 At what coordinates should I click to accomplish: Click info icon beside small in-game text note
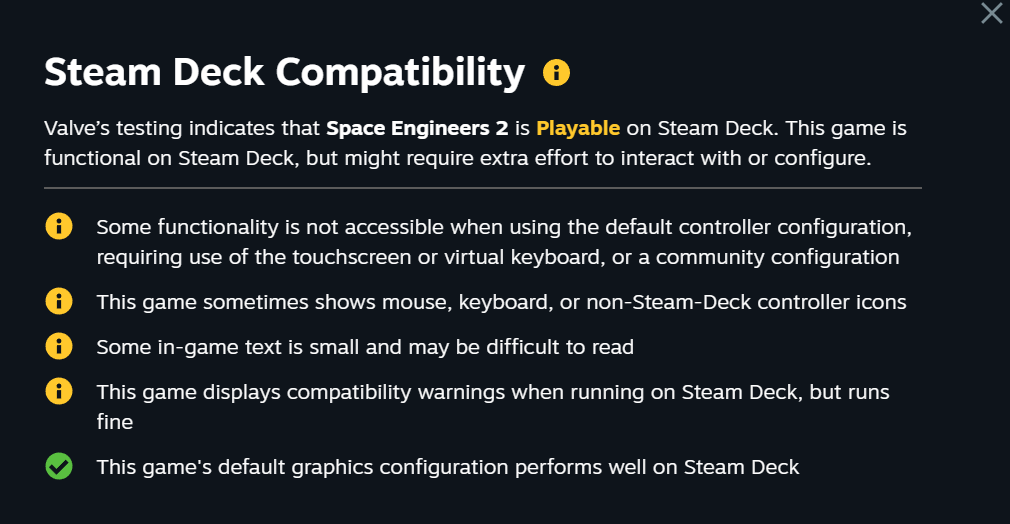click(59, 346)
